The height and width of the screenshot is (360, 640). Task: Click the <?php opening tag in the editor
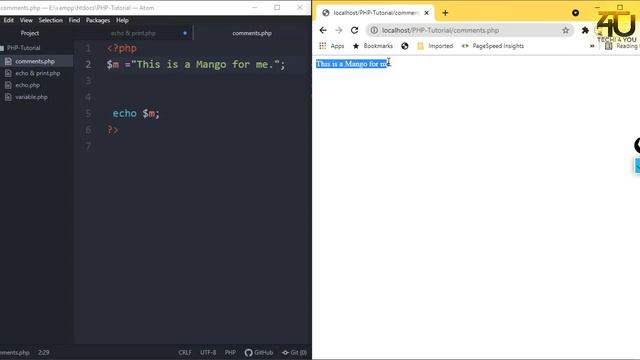coord(122,48)
